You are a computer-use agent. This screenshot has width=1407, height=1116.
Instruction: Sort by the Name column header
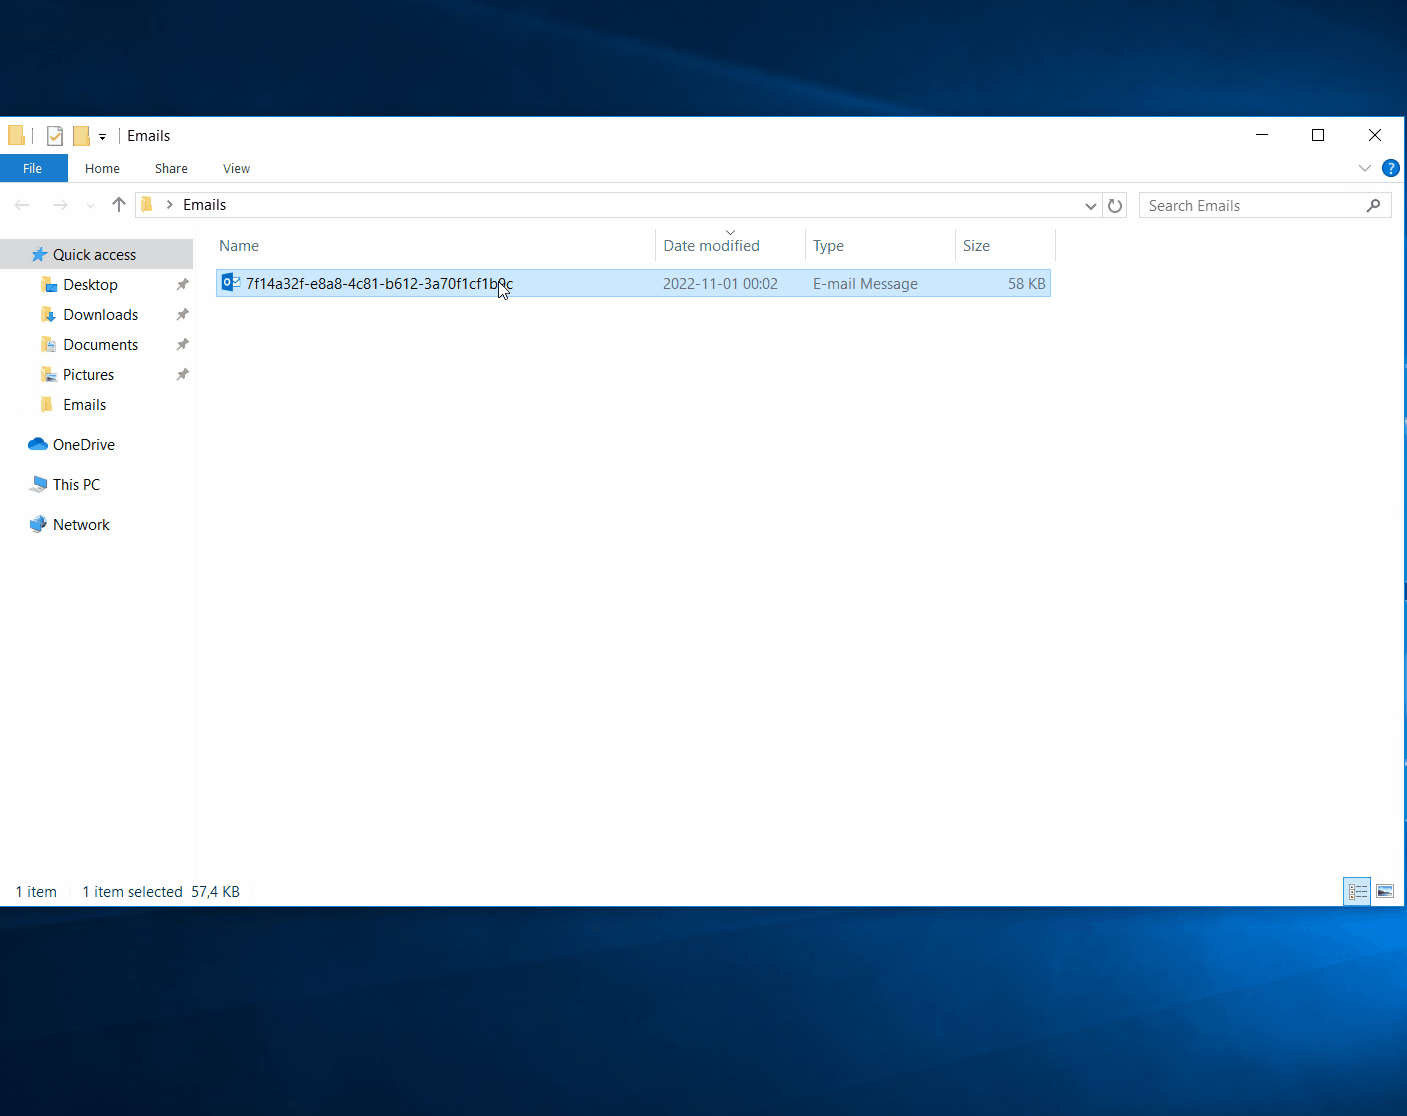pos(435,246)
